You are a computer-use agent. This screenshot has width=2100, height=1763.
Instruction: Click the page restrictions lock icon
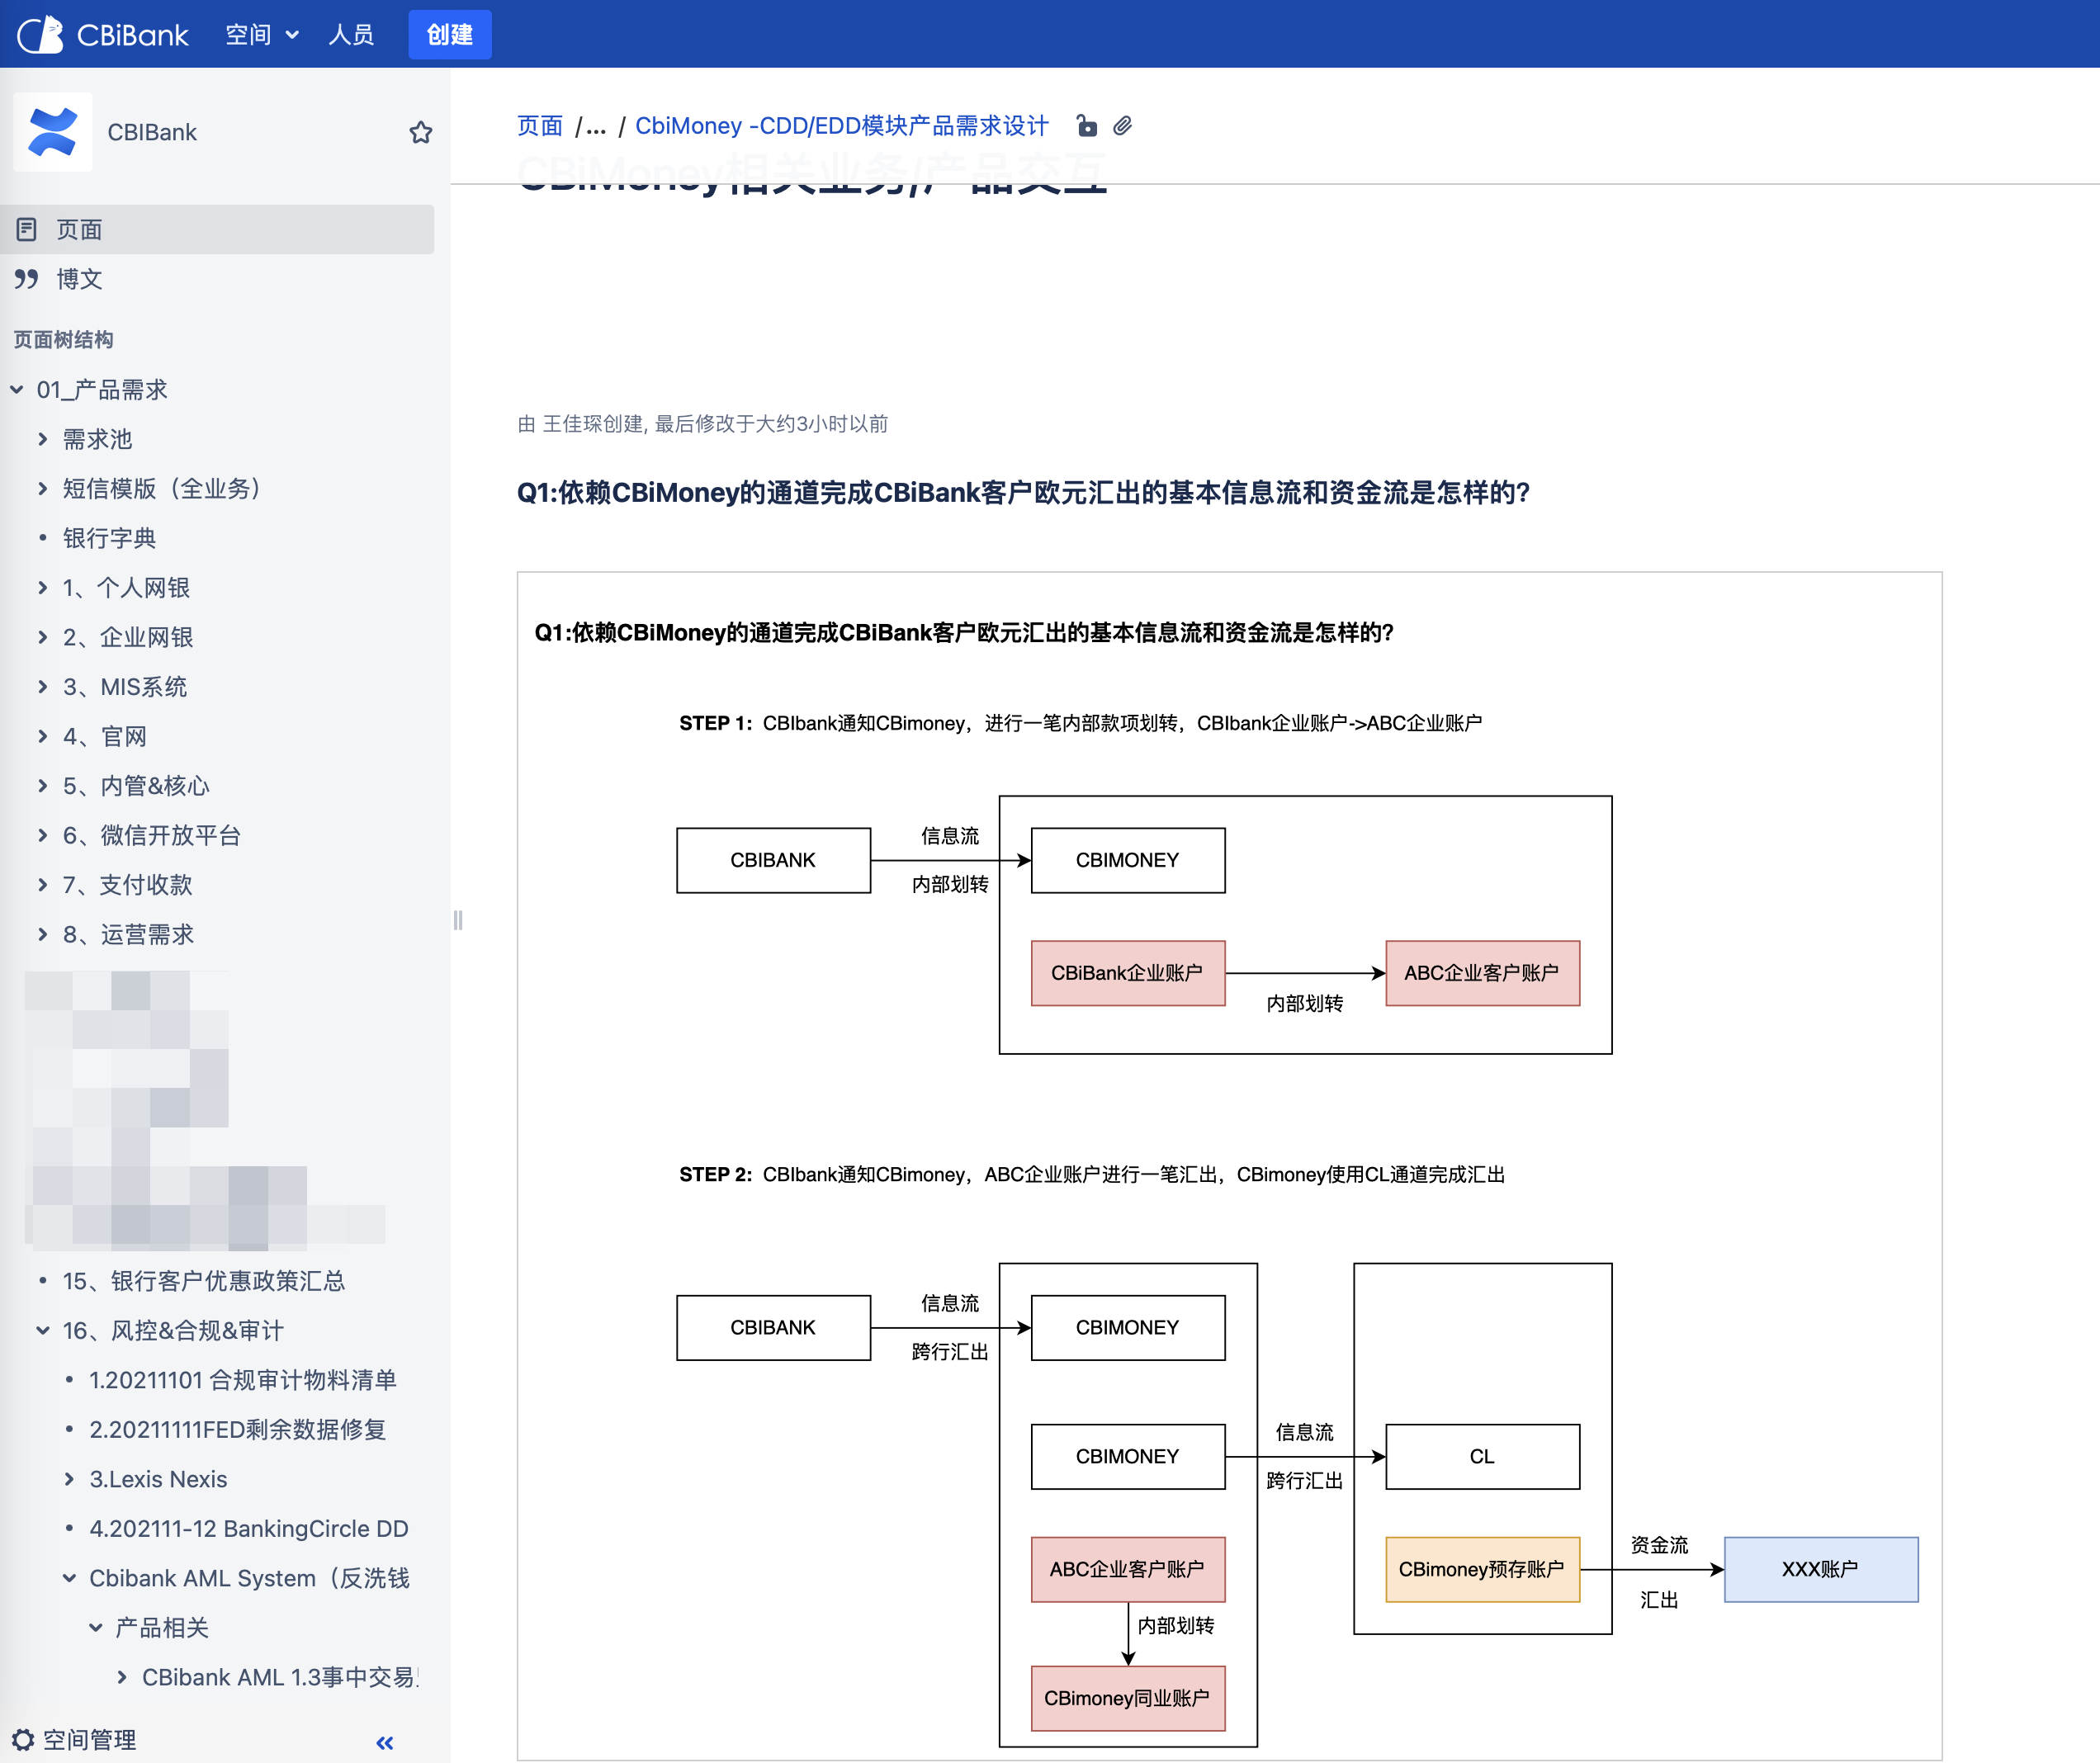click(x=1086, y=126)
